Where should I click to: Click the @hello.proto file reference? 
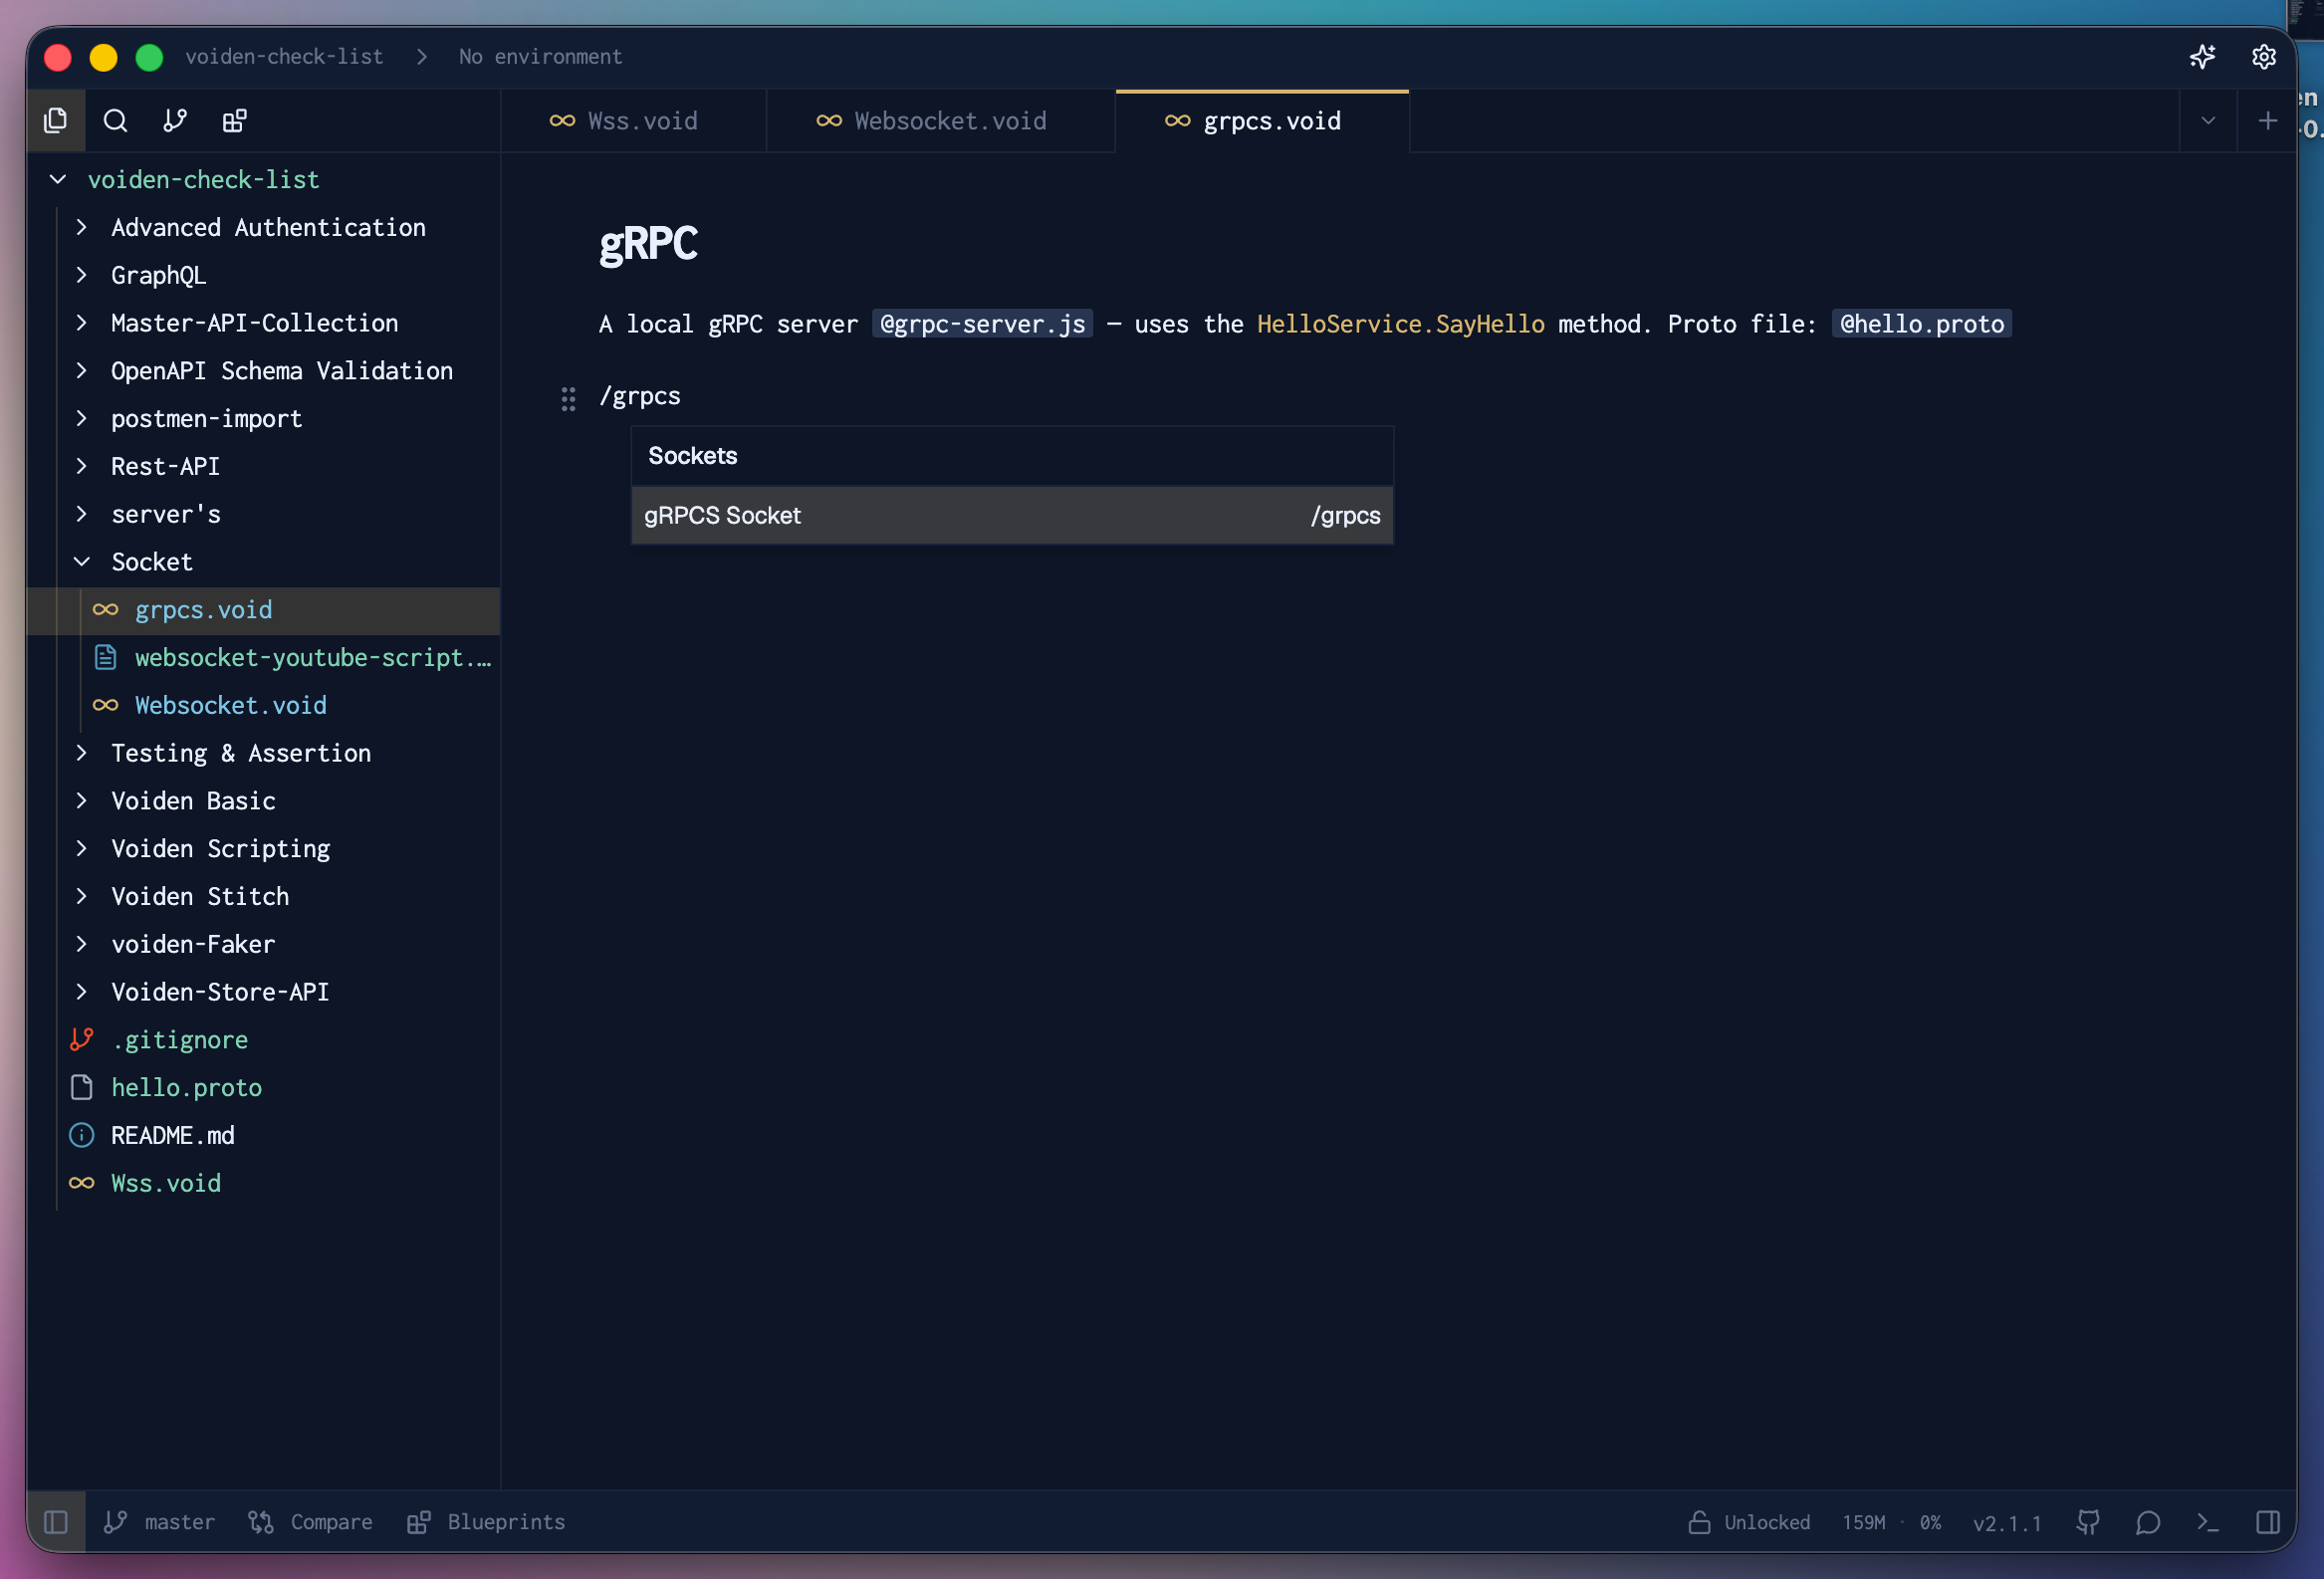coord(1921,324)
